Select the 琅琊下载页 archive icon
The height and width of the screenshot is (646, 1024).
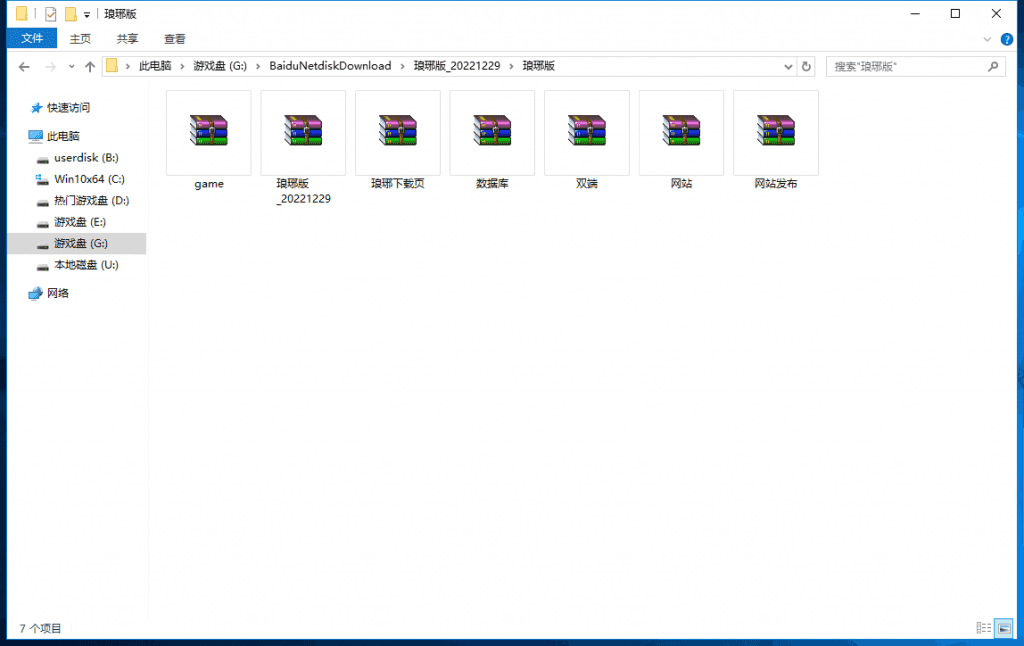[398, 131]
